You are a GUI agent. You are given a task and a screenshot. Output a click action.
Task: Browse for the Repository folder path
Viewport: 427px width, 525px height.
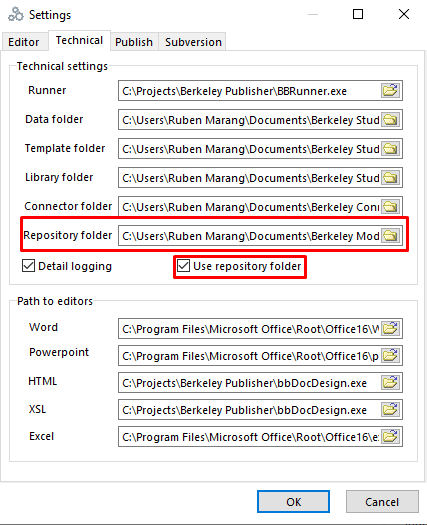[x=390, y=235]
